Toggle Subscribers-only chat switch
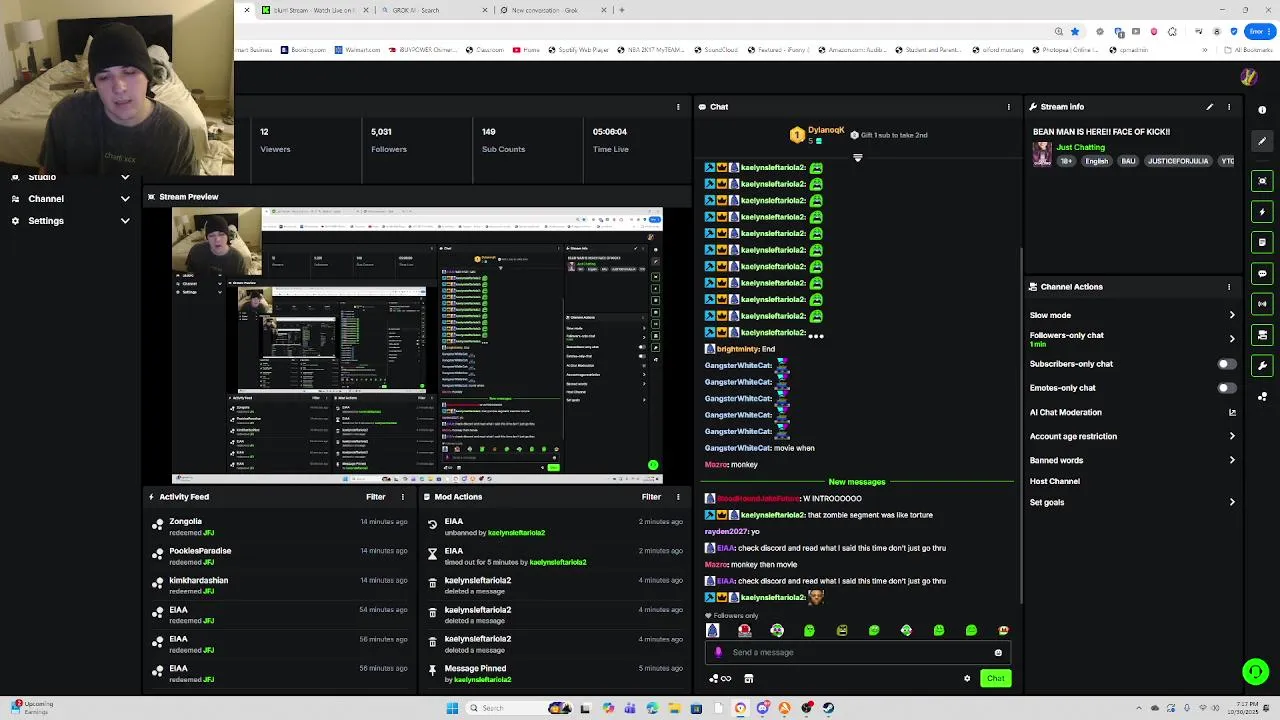This screenshot has width=1280, height=720. pos(1225,364)
